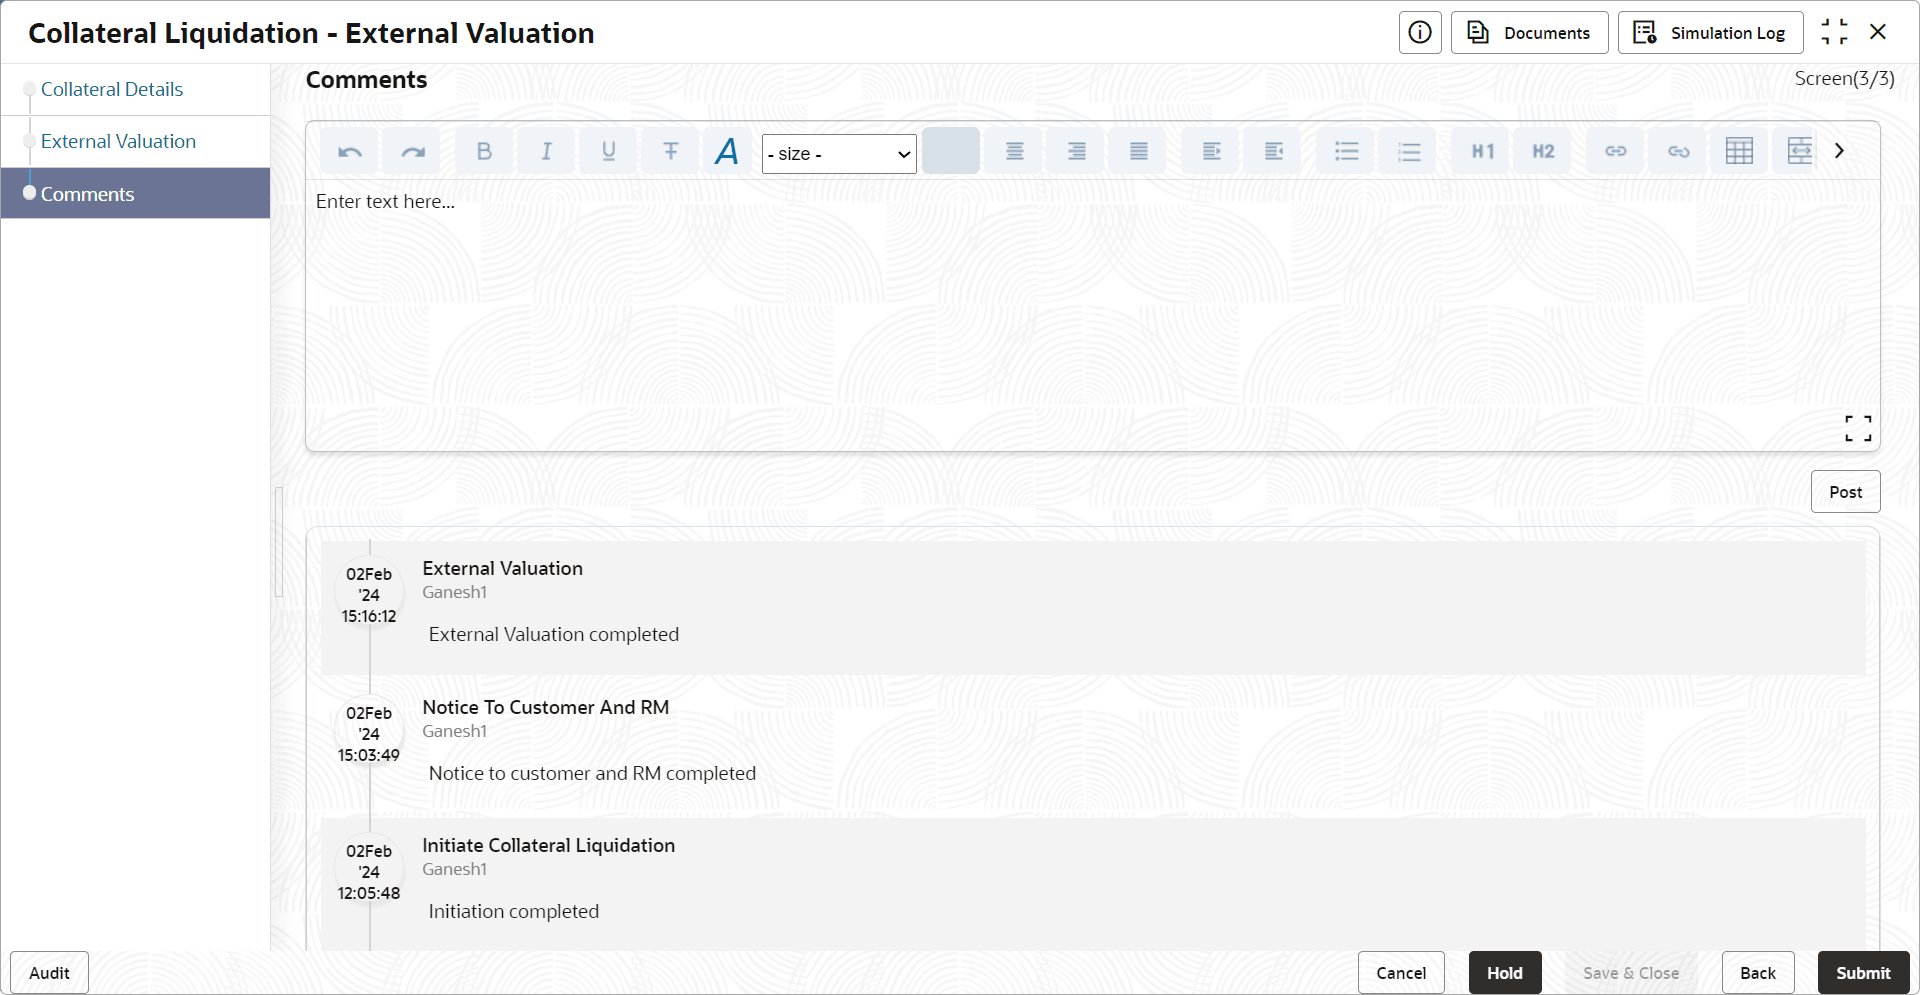Select the Comments step in the sidebar
Screen dimensions: 1920x995
point(135,193)
